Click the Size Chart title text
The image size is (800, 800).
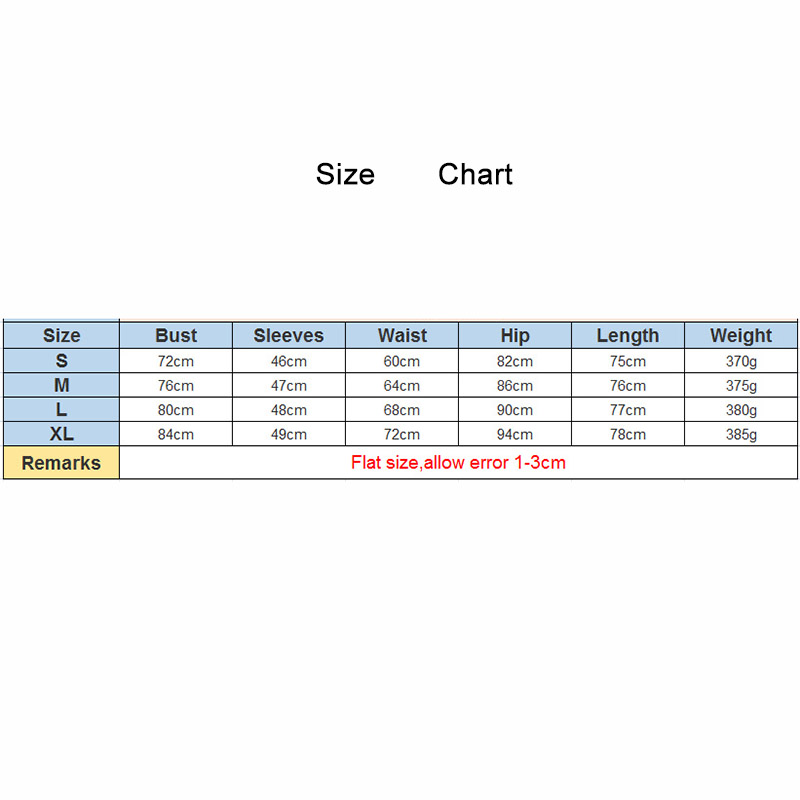pyautogui.click(x=414, y=174)
